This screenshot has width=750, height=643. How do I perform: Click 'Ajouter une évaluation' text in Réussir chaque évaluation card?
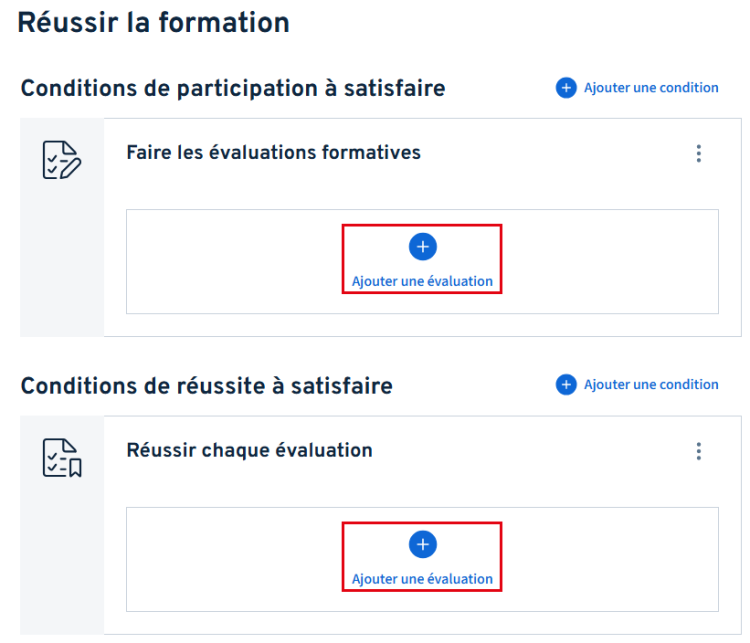point(422,579)
